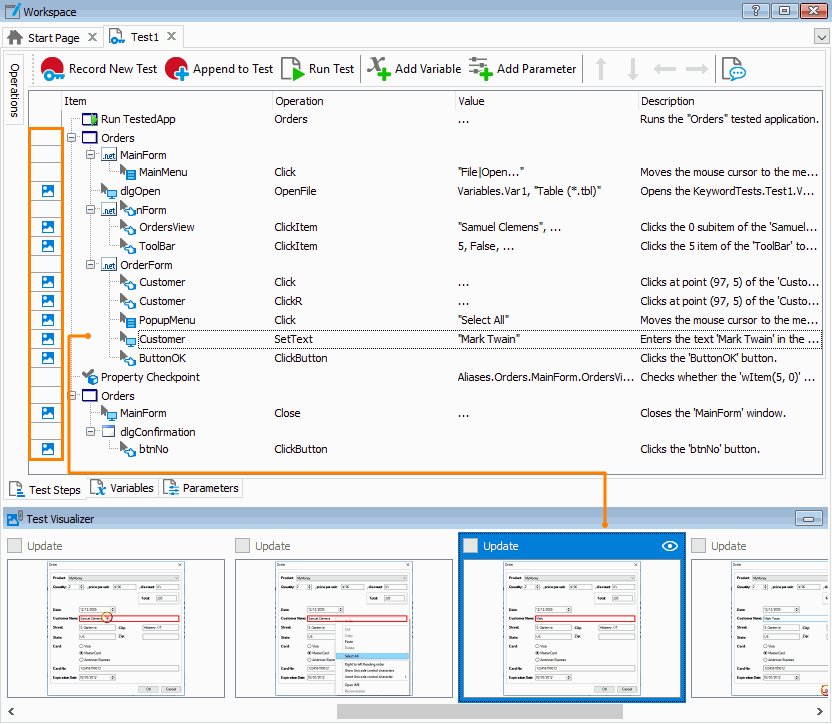Click the Run TestedApp row icon
Image resolution: width=832 pixels, height=724 pixels.
tap(90, 119)
